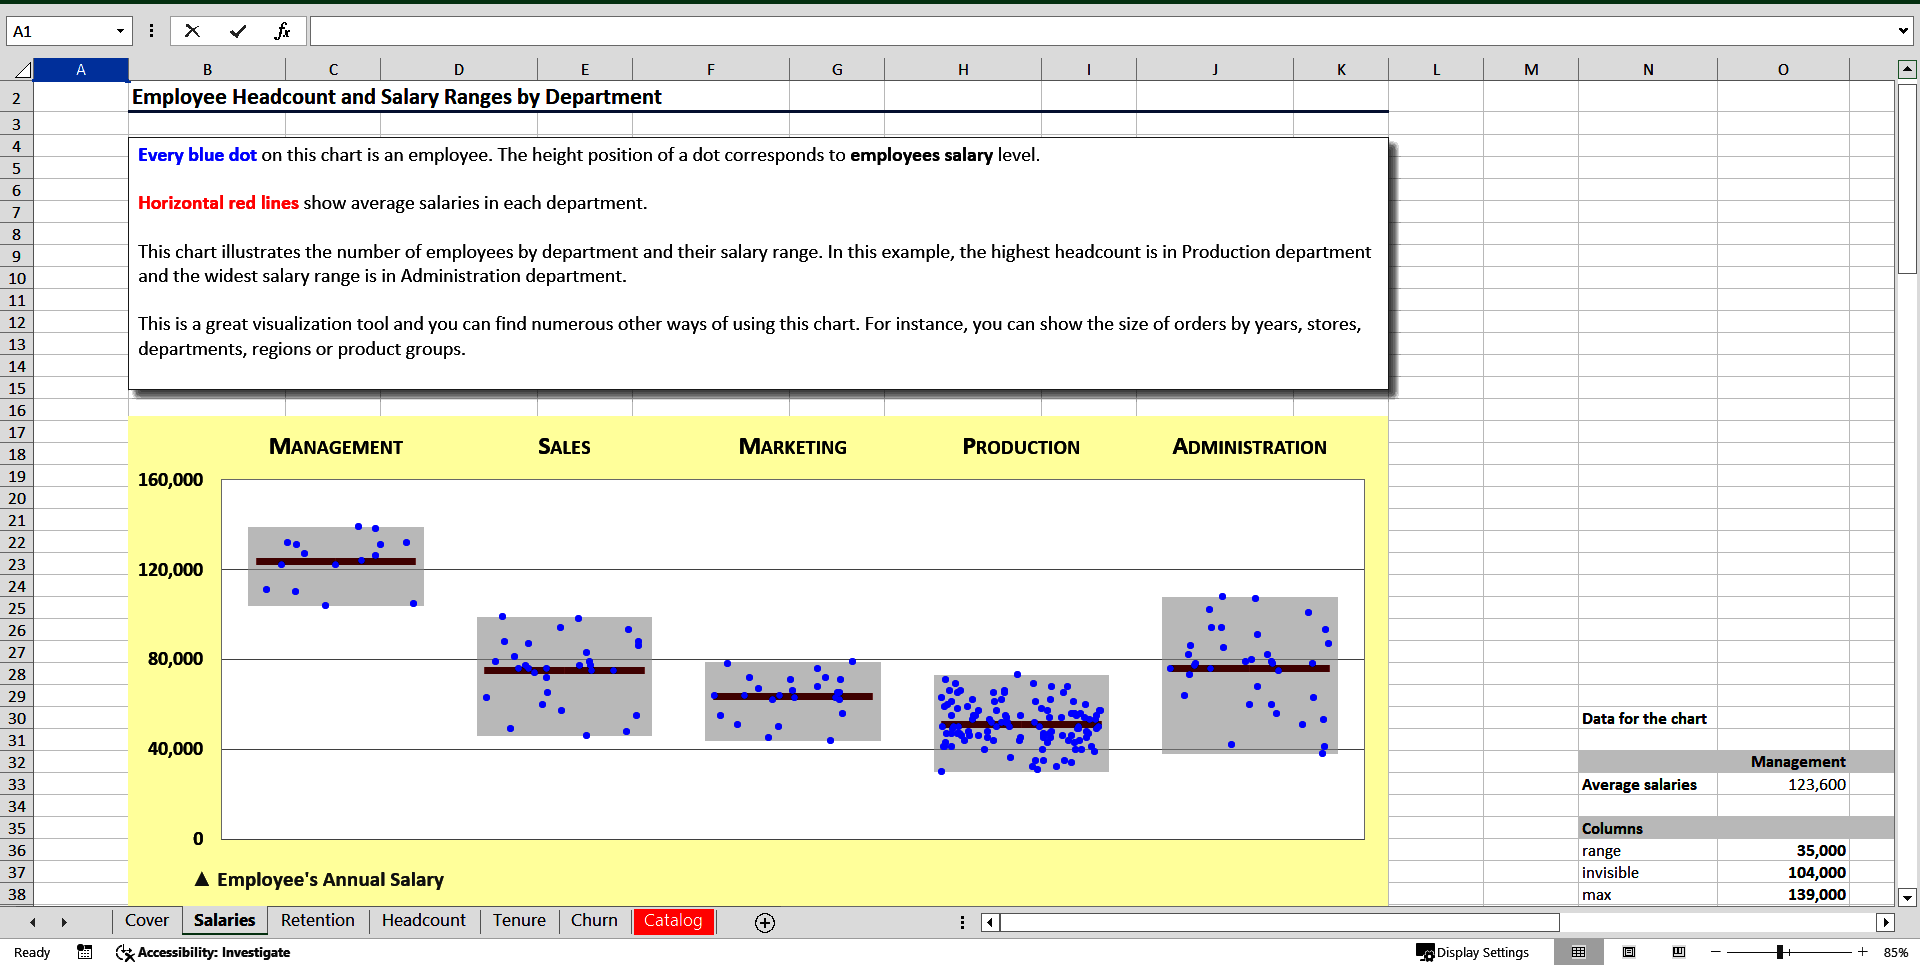Click the 'Administration' chart heading
This screenshot has width=1920, height=966.
1250,447
